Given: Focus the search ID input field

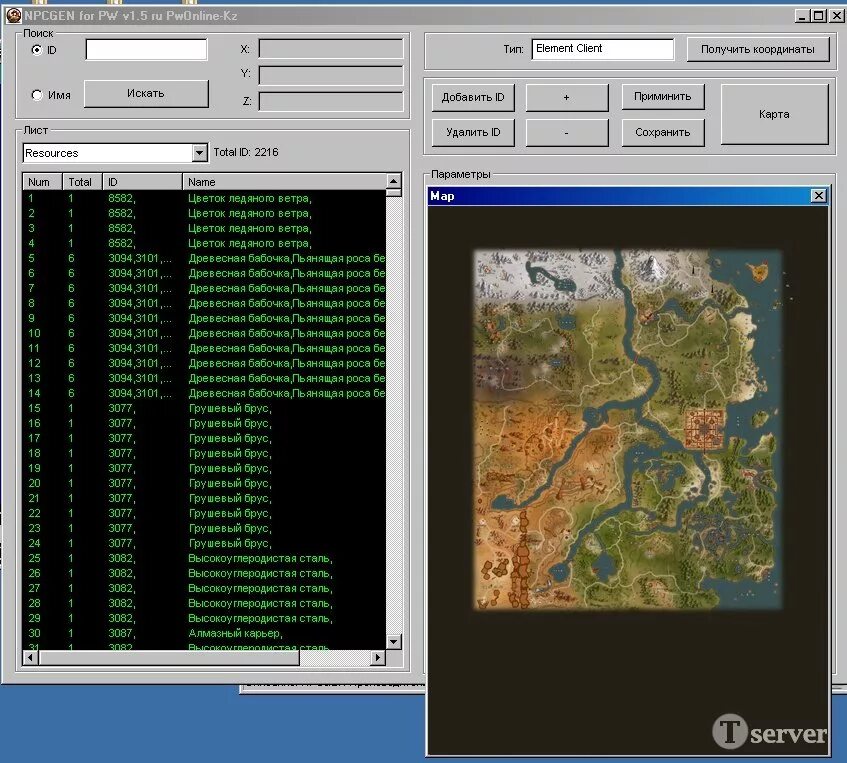Looking at the screenshot, I should click(x=146, y=49).
